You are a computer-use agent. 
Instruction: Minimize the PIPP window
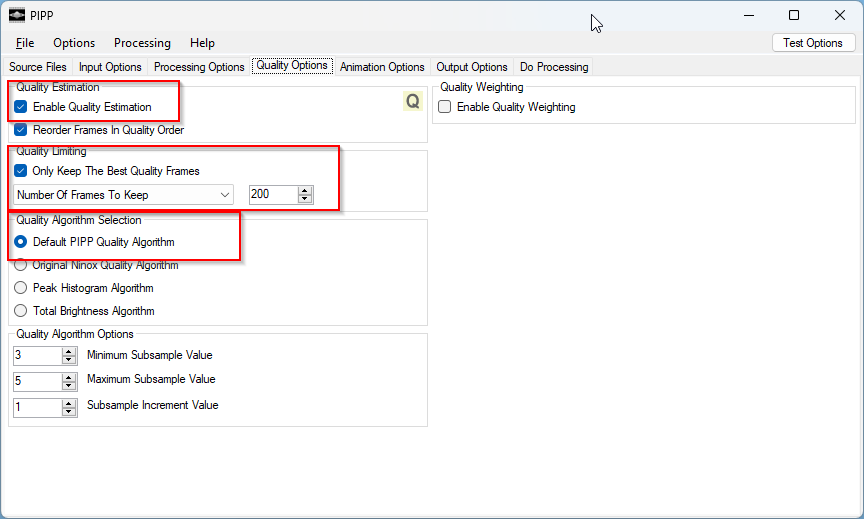tap(749, 15)
